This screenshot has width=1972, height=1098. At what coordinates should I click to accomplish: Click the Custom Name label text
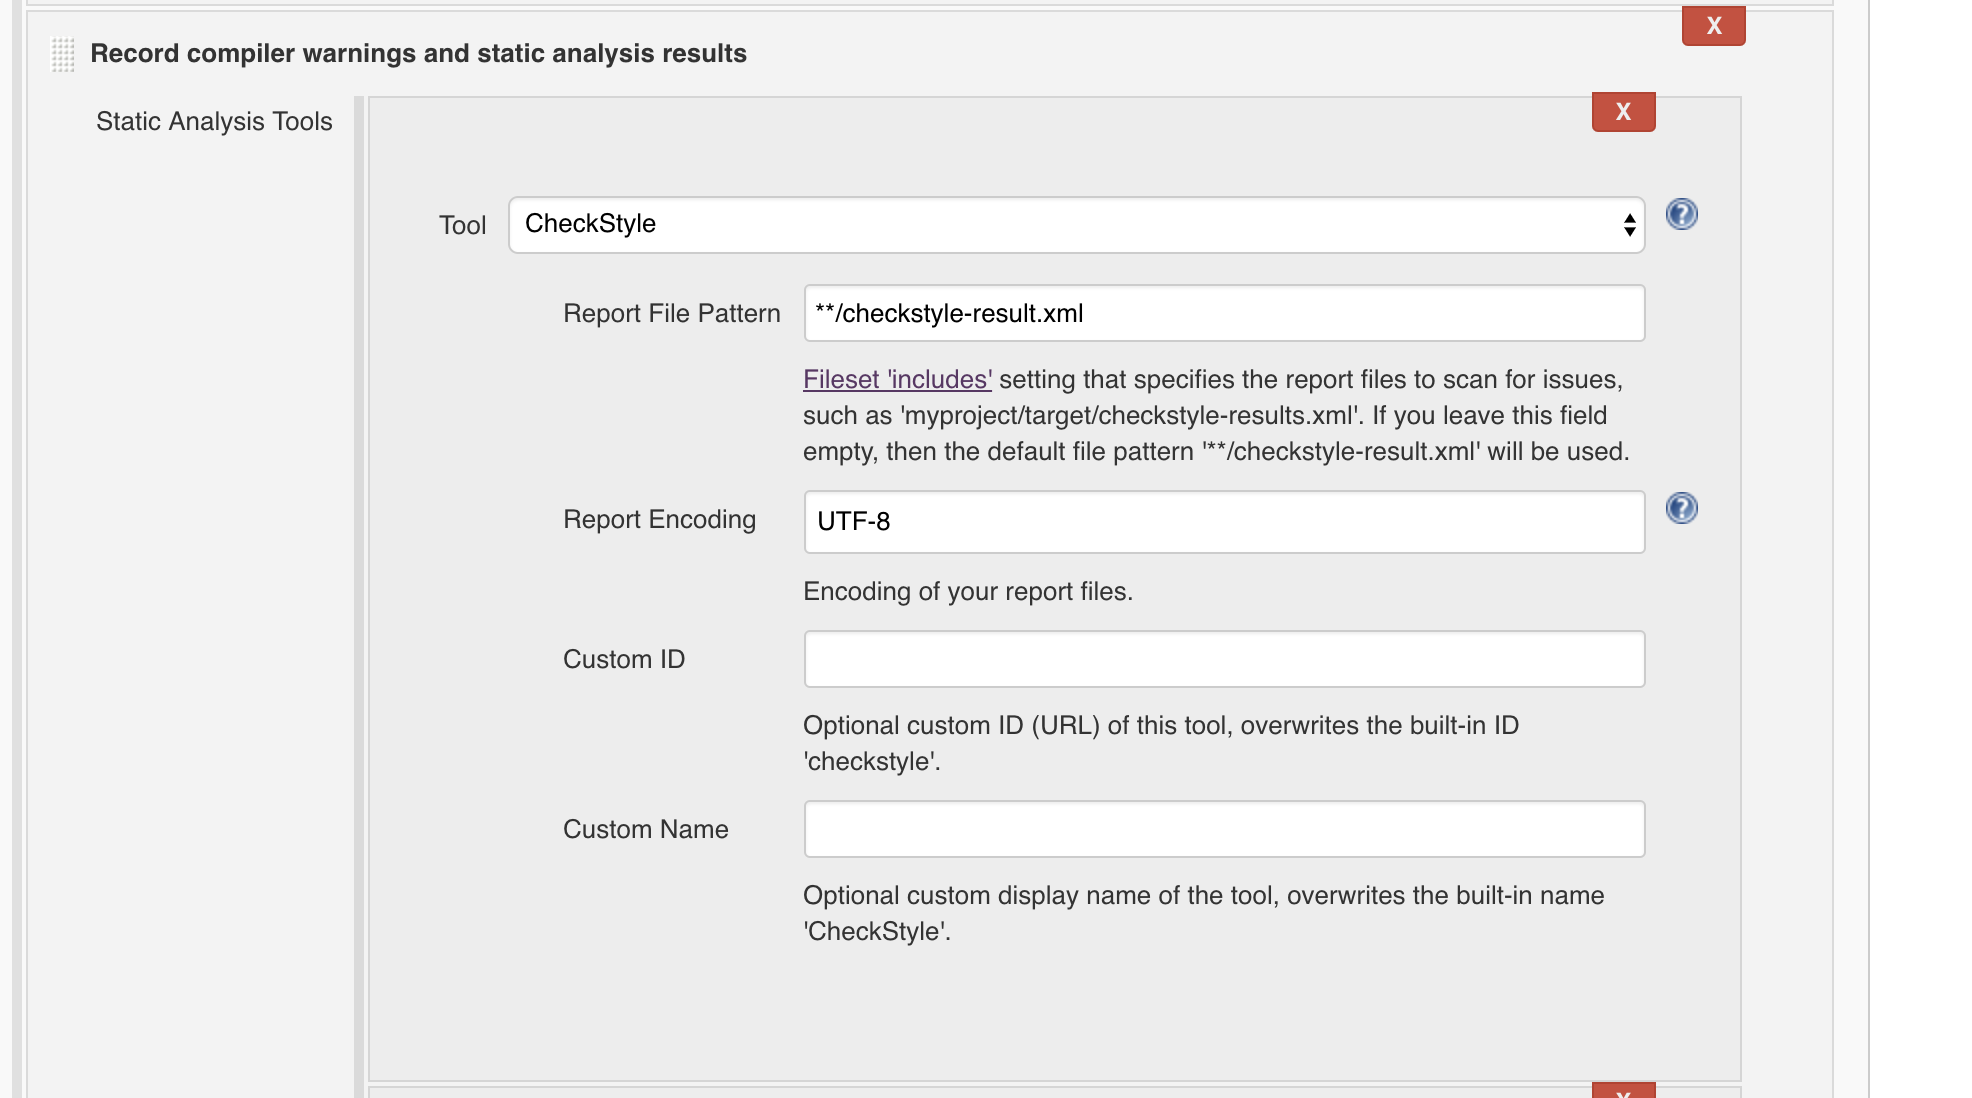click(x=645, y=830)
